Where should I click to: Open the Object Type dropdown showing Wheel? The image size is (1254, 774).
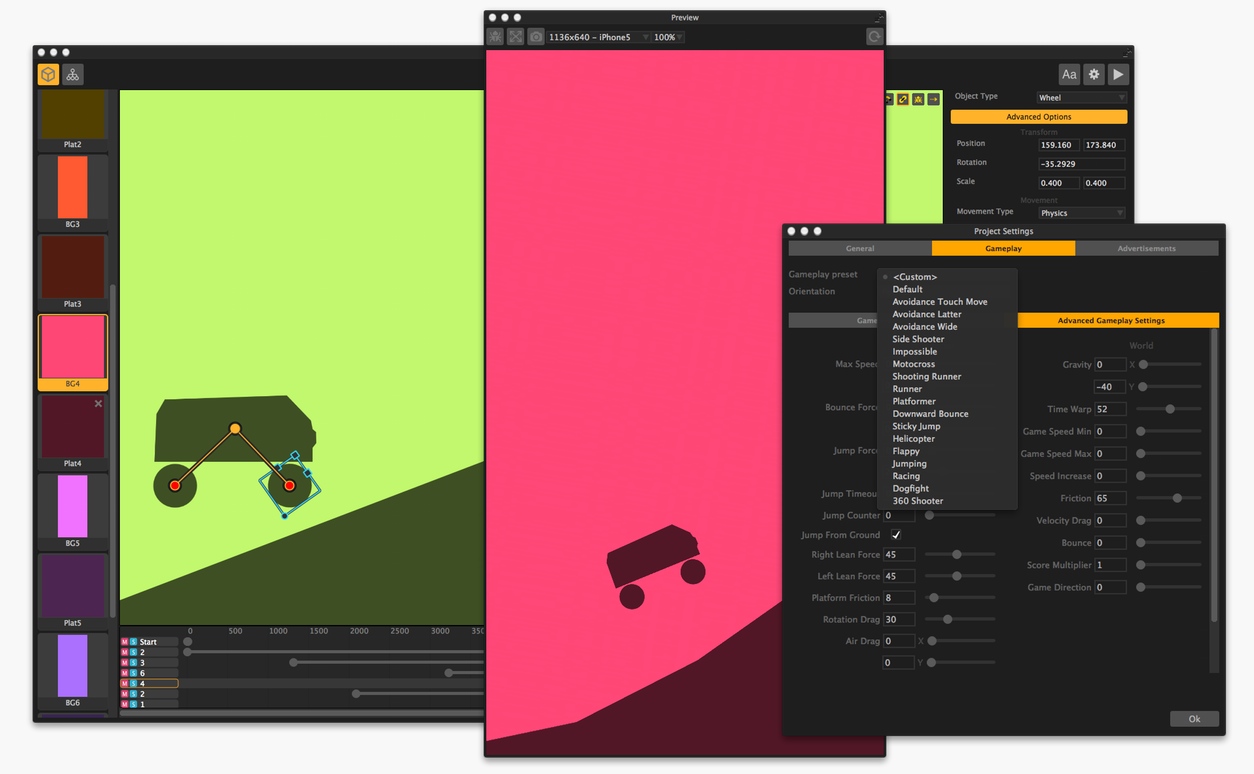(1081, 98)
